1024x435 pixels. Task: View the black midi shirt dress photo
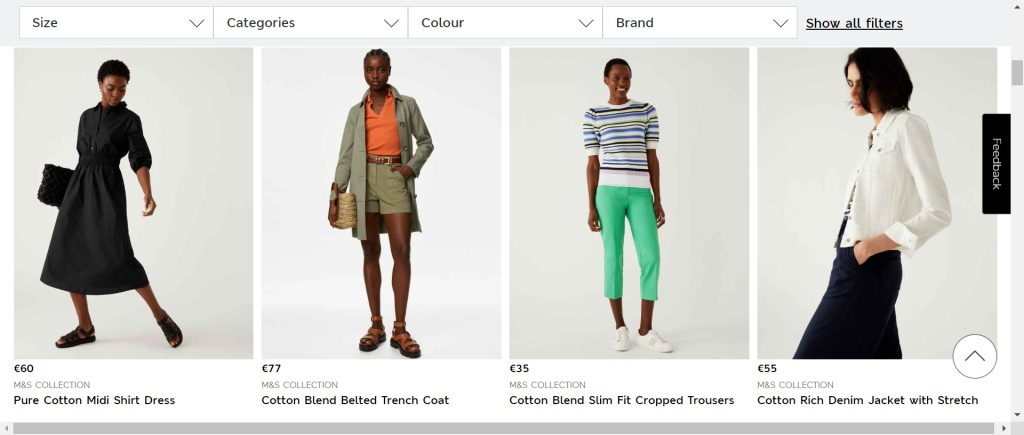click(133, 203)
